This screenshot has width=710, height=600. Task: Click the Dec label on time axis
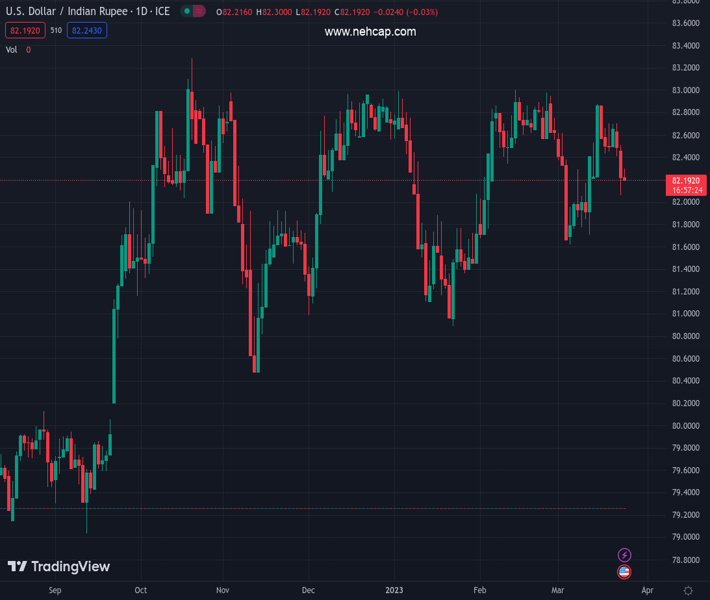click(x=308, y=590)
